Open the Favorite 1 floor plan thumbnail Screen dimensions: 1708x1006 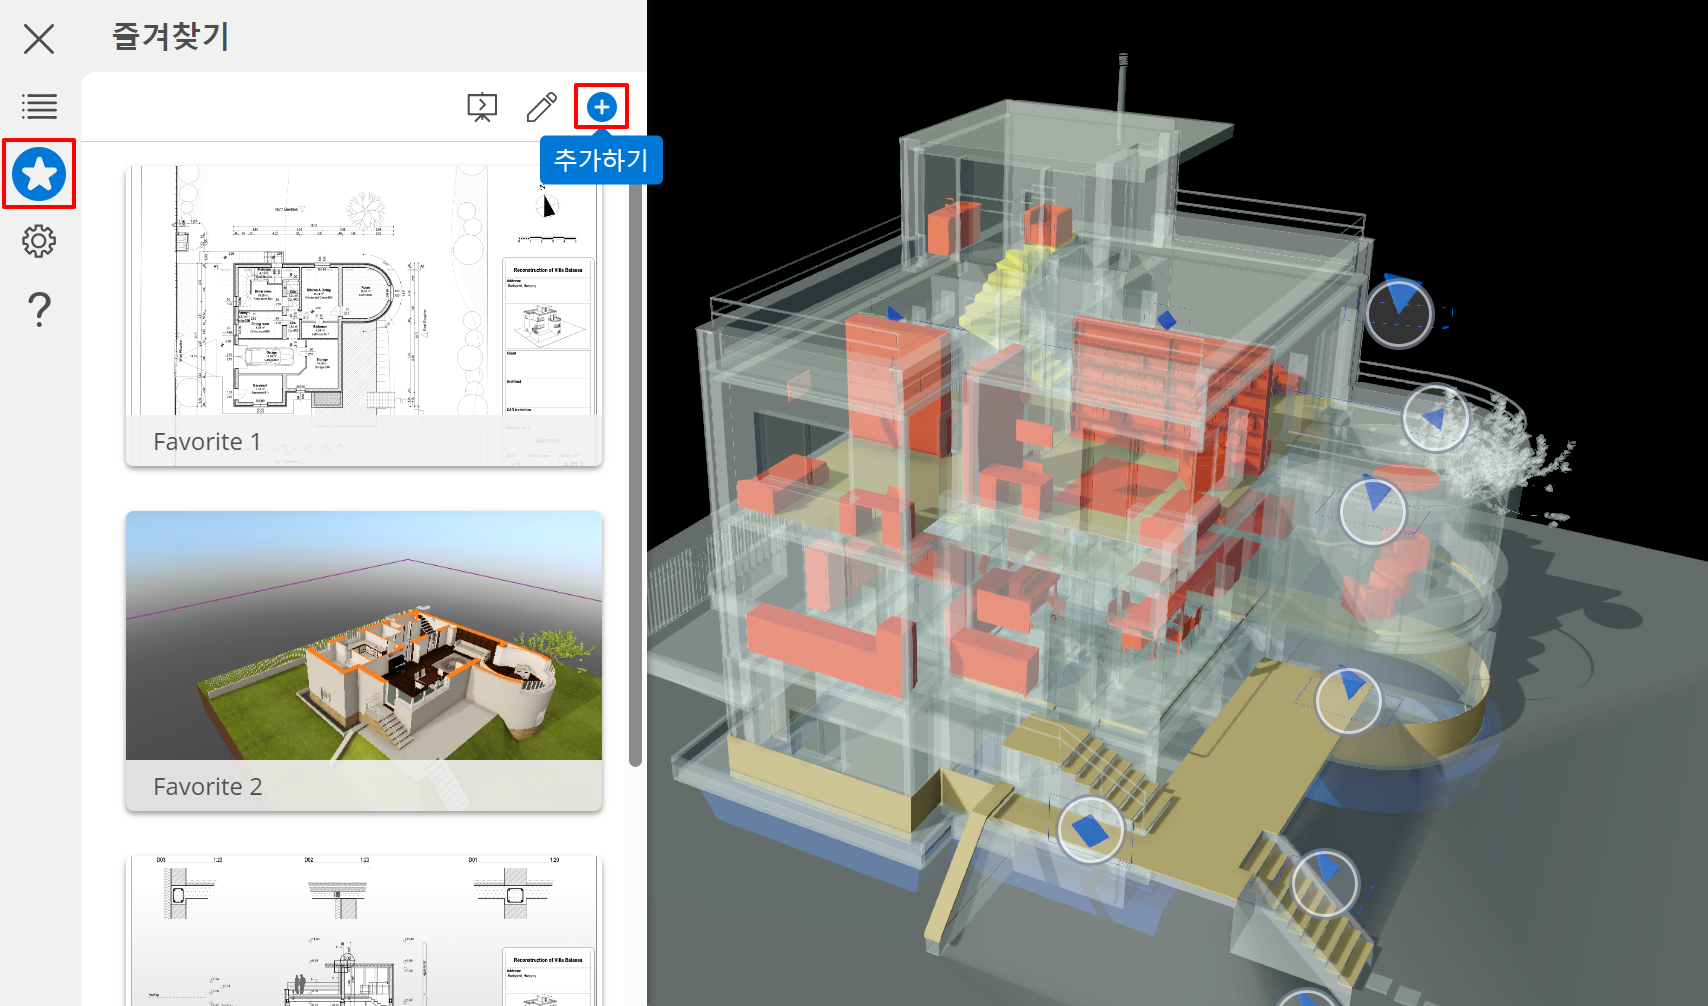point(364,316)
